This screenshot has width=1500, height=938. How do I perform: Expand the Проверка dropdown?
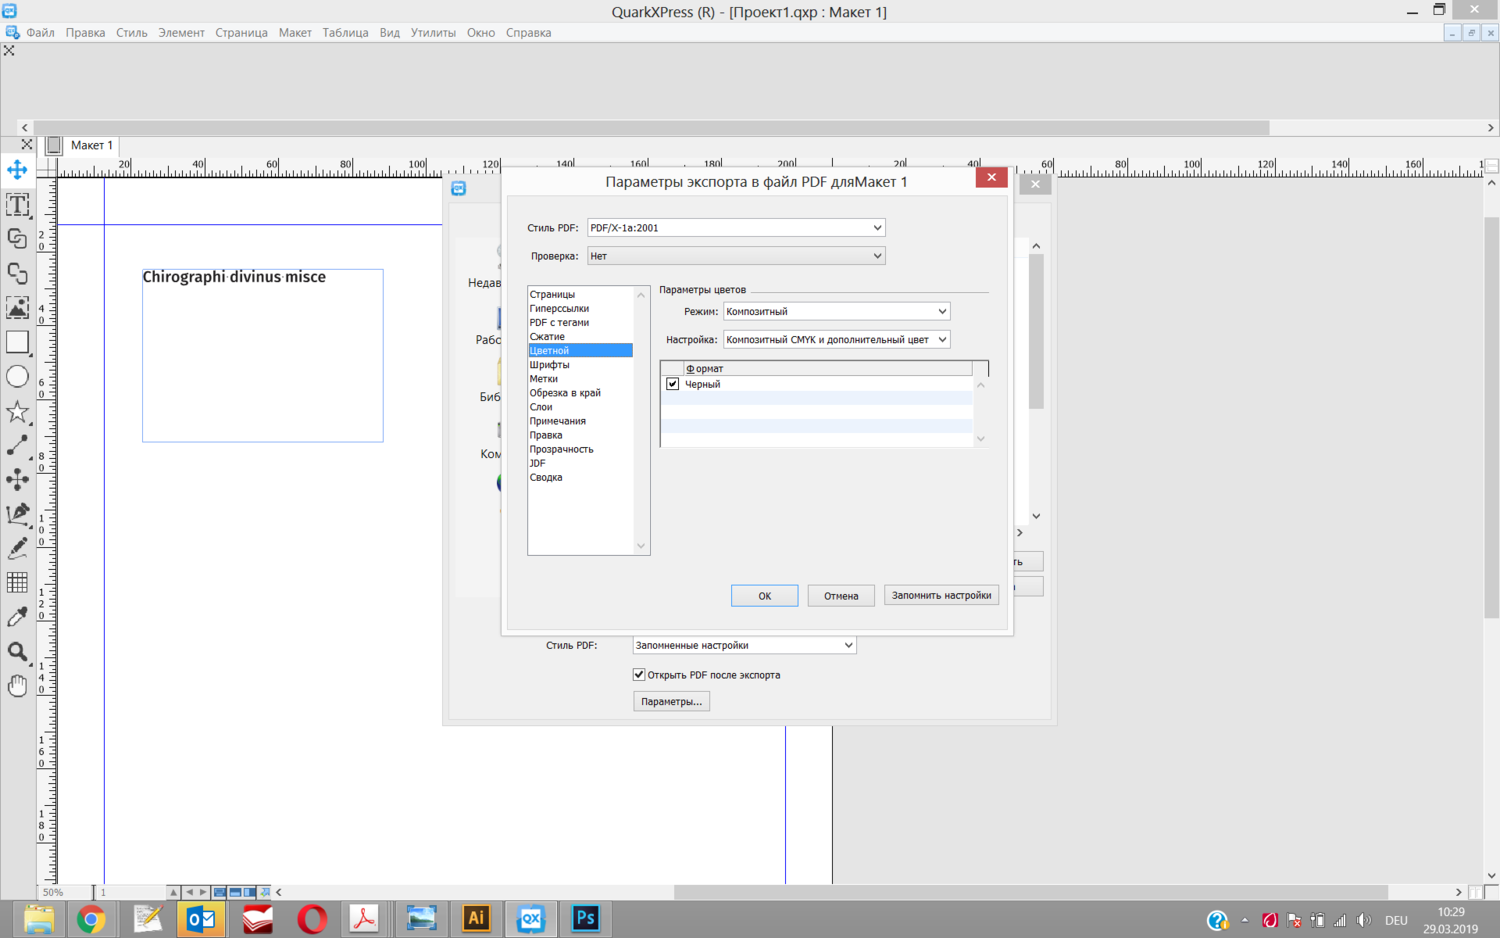(x=736, y=256)
